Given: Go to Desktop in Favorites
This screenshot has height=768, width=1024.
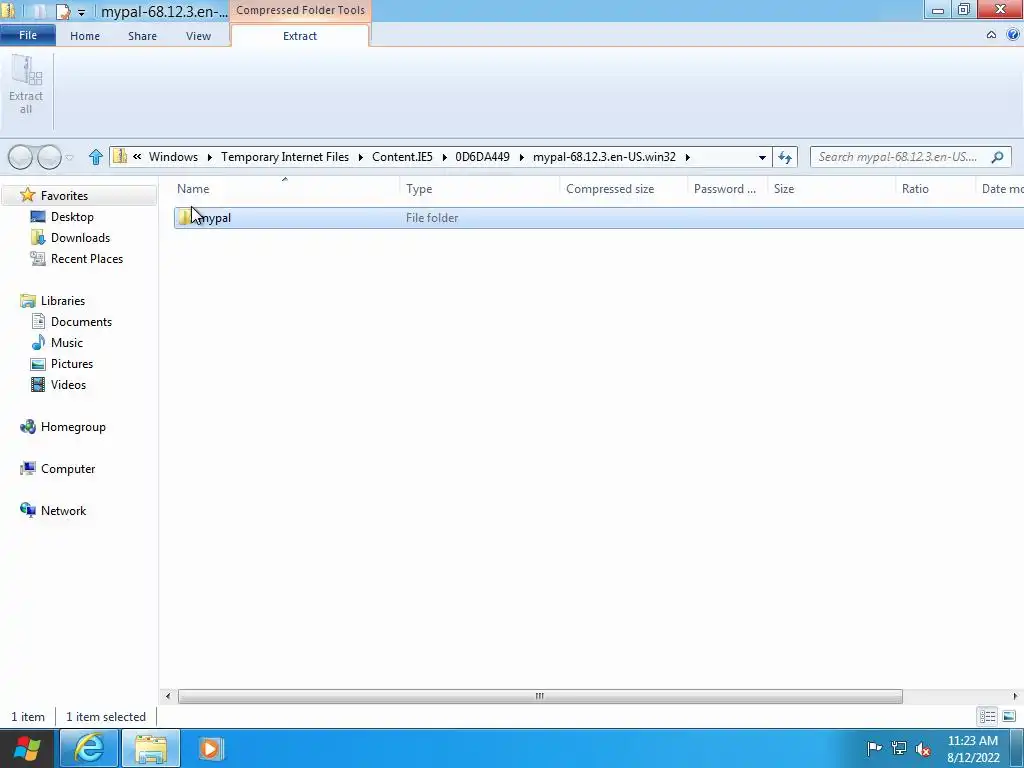Looking at the screenshot, I should [72, 216].
